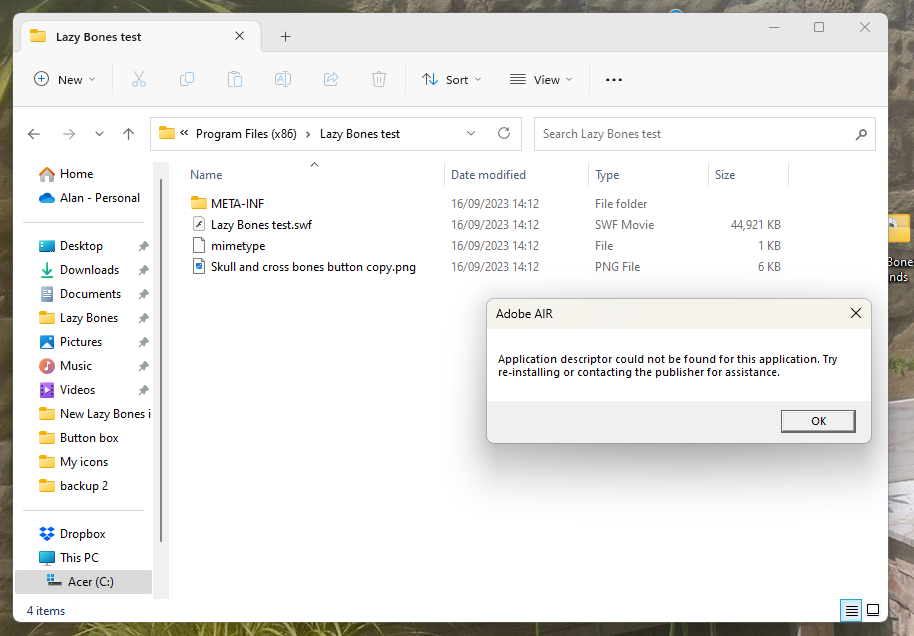Open Acer (C:) drive
Image resolution: width=914 pixels, height=636 pixels.
83,581
